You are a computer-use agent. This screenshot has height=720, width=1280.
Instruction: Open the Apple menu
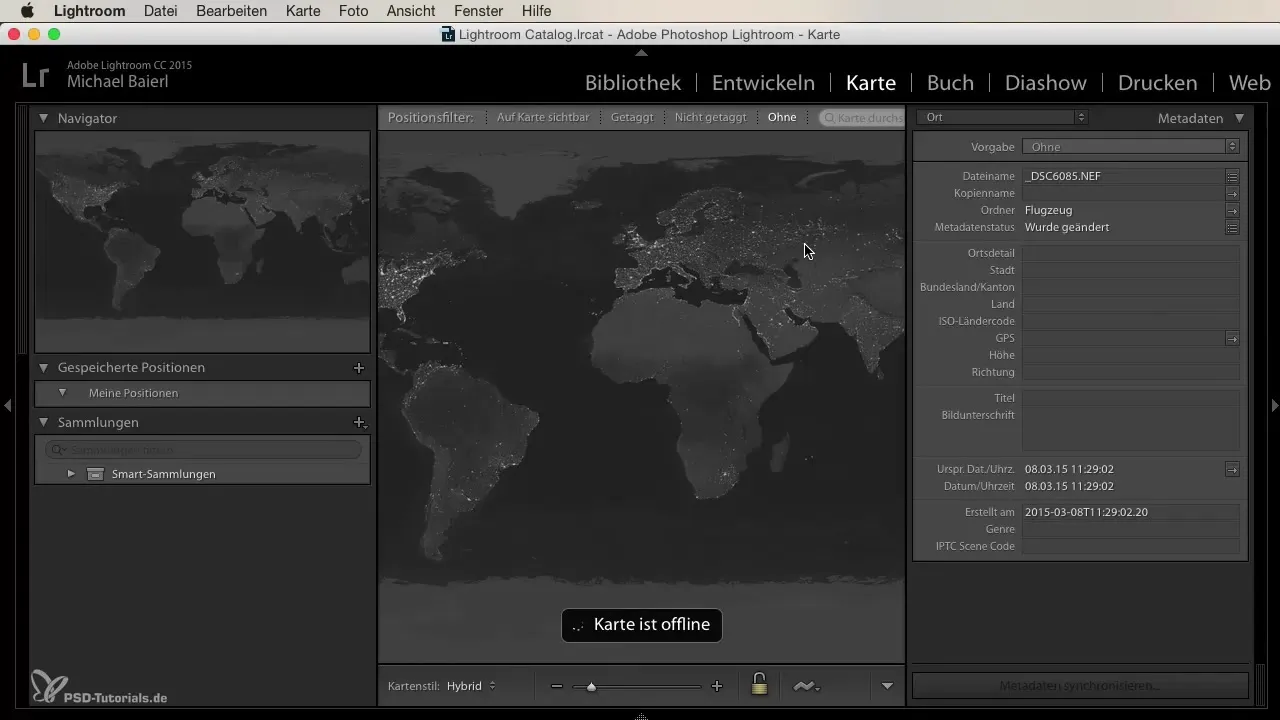[27, 11]
